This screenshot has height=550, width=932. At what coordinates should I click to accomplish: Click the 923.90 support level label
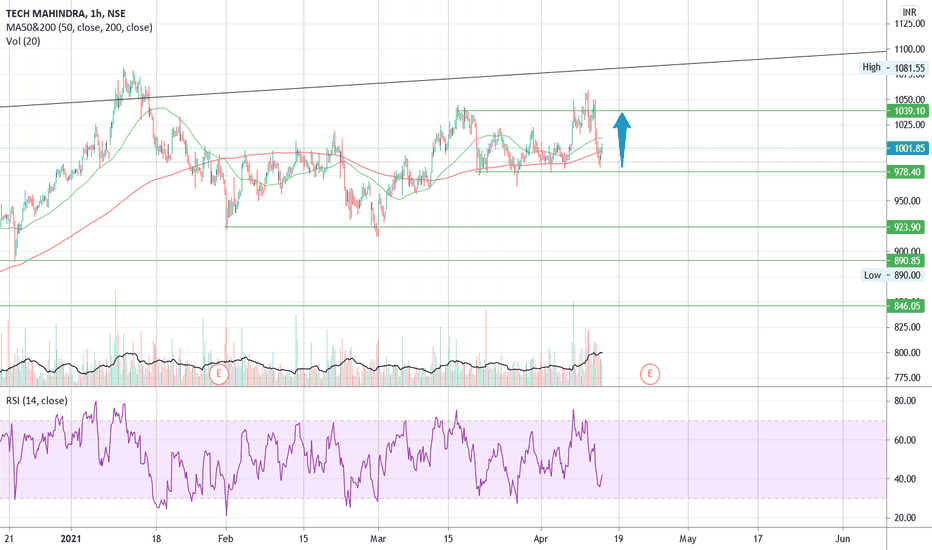(908, 227)
